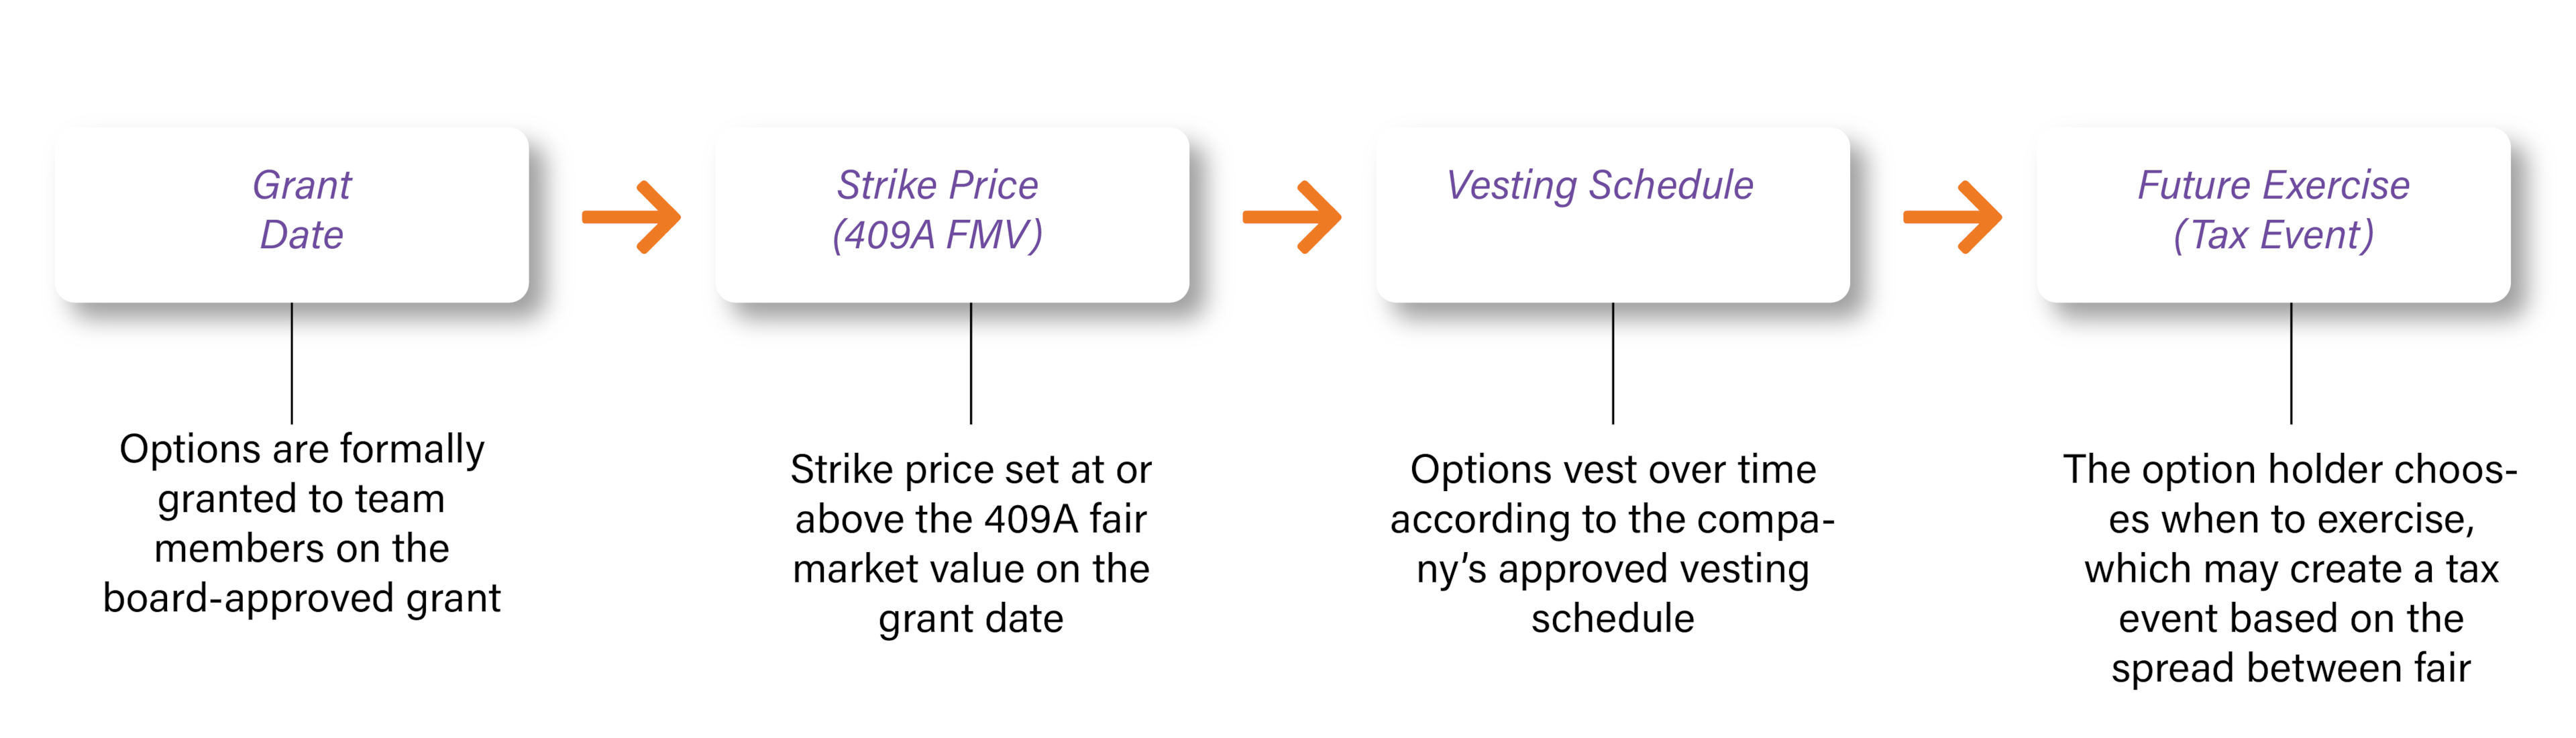Click the connector line under Vesting Schedule

pyautogui.click(x=1613, y=362)
